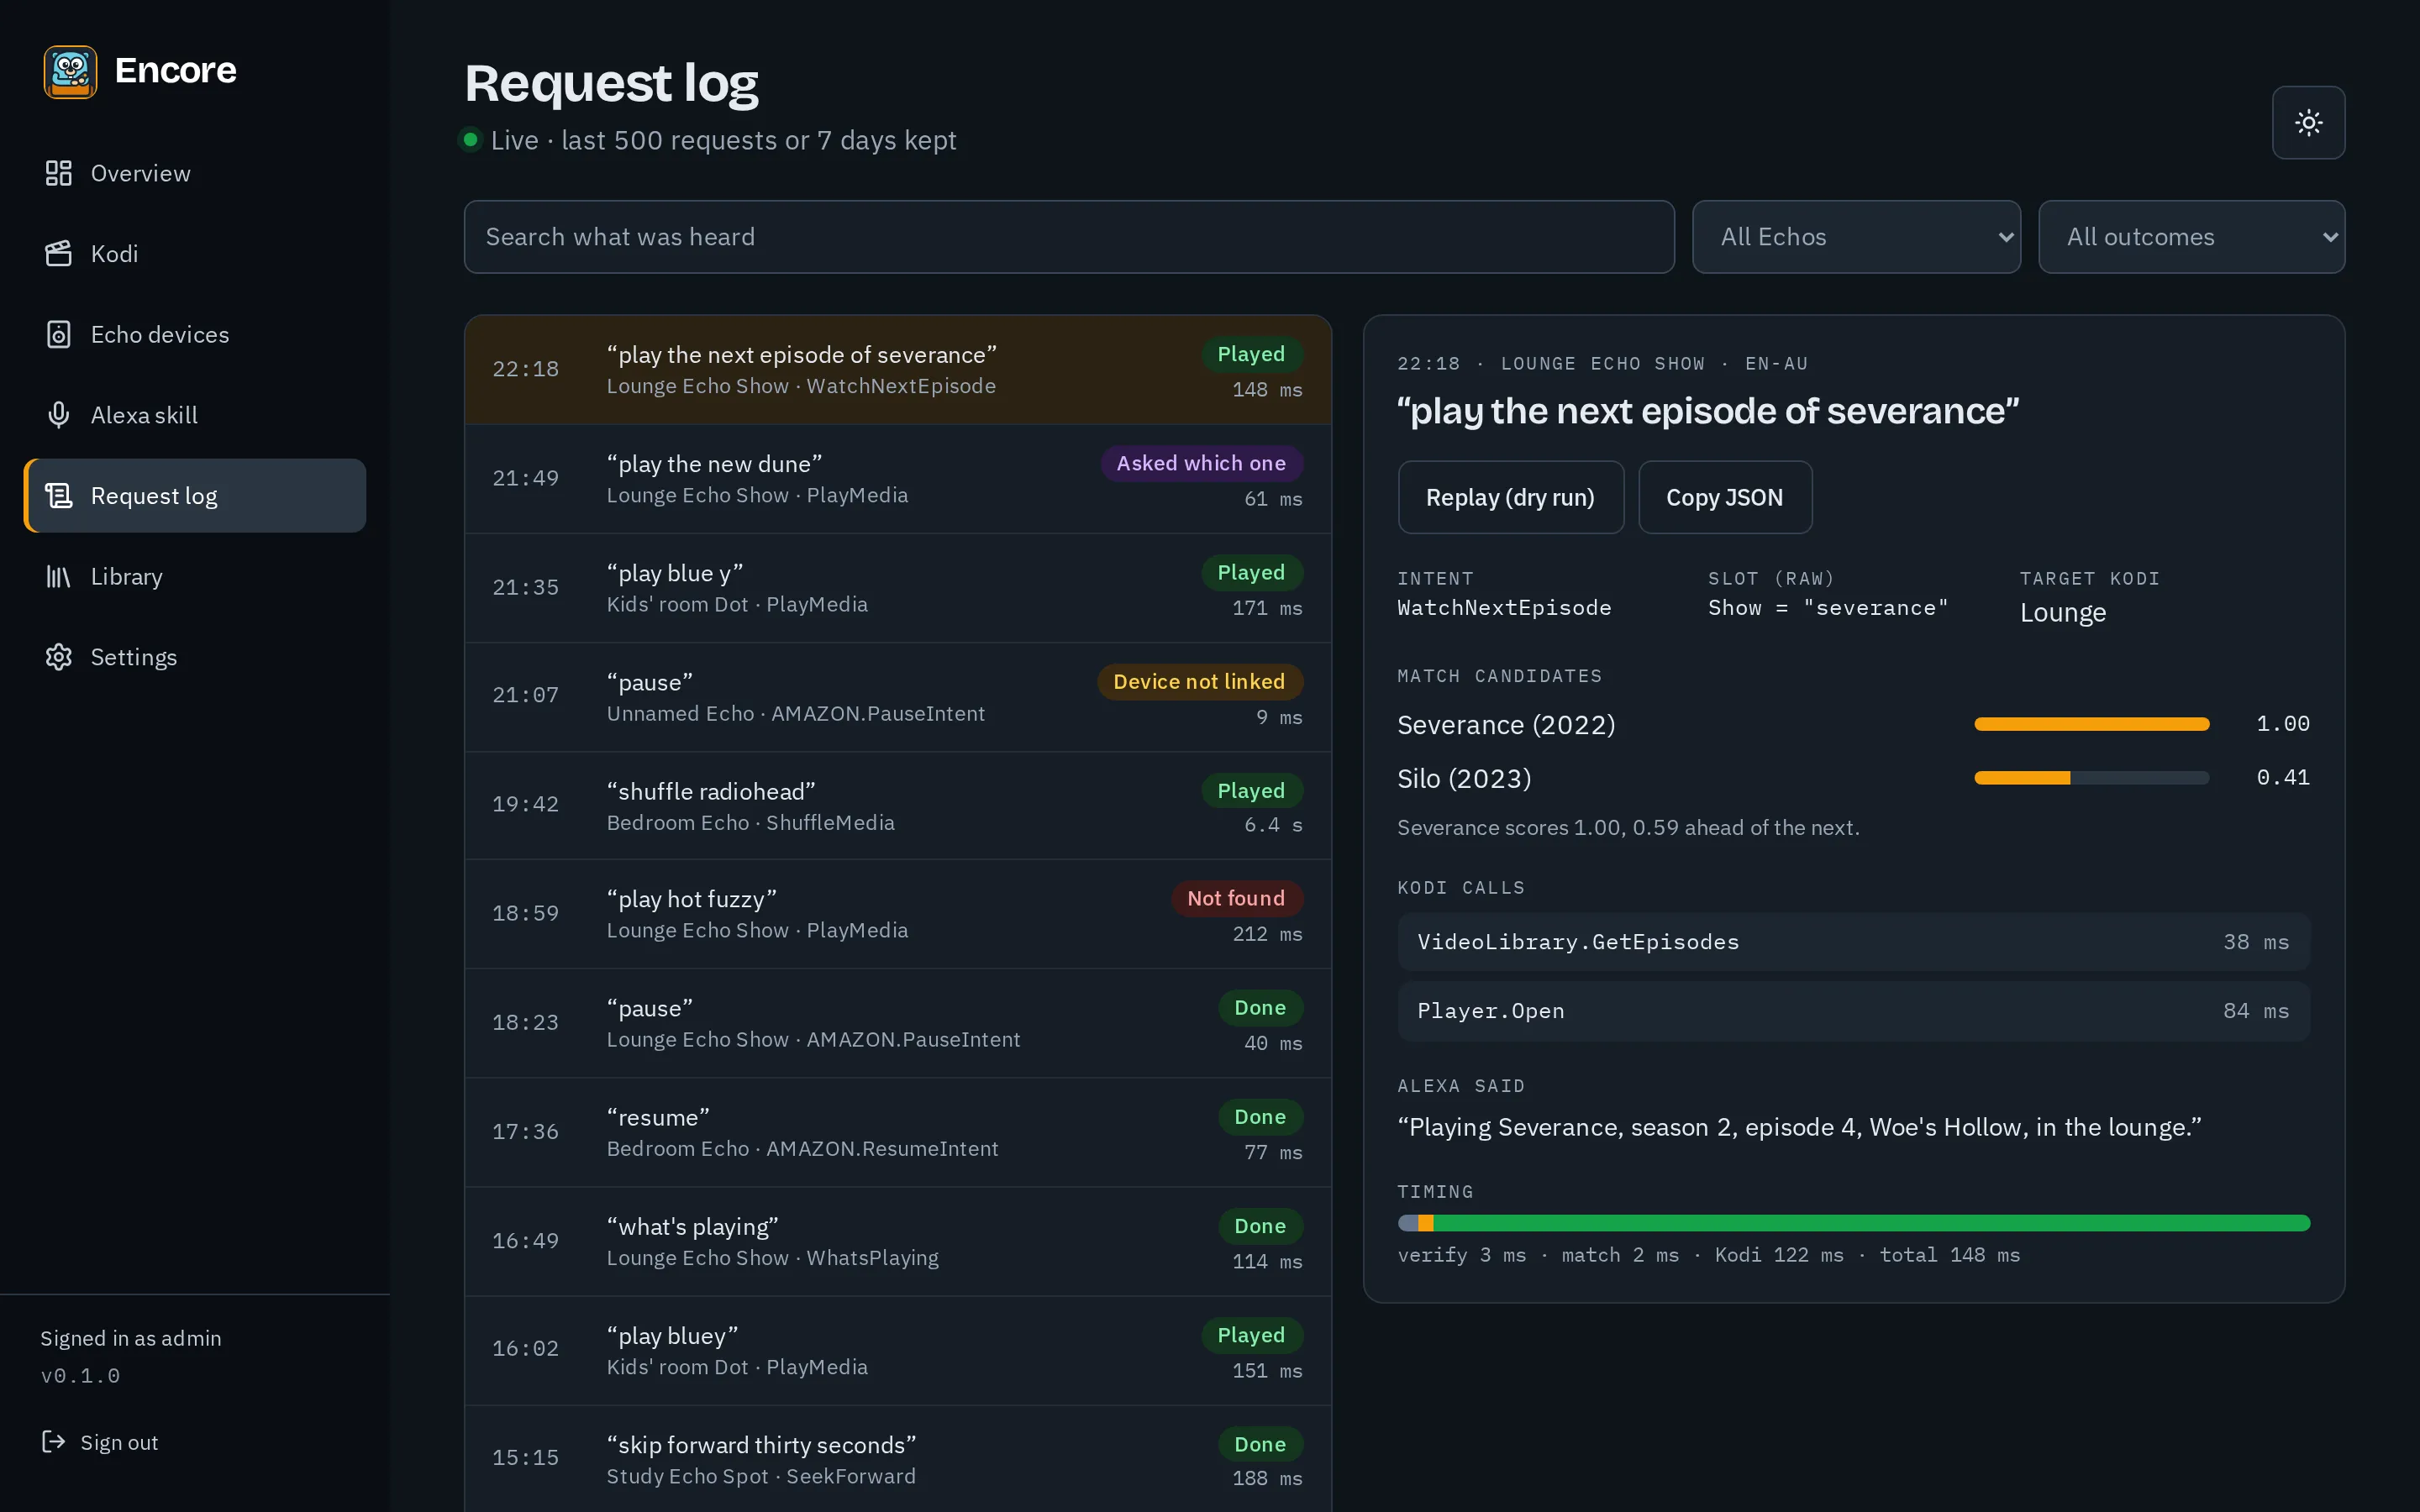Select the "play blue y" log entry
Screen dimensions: 2420x1512
pos(898,588)
